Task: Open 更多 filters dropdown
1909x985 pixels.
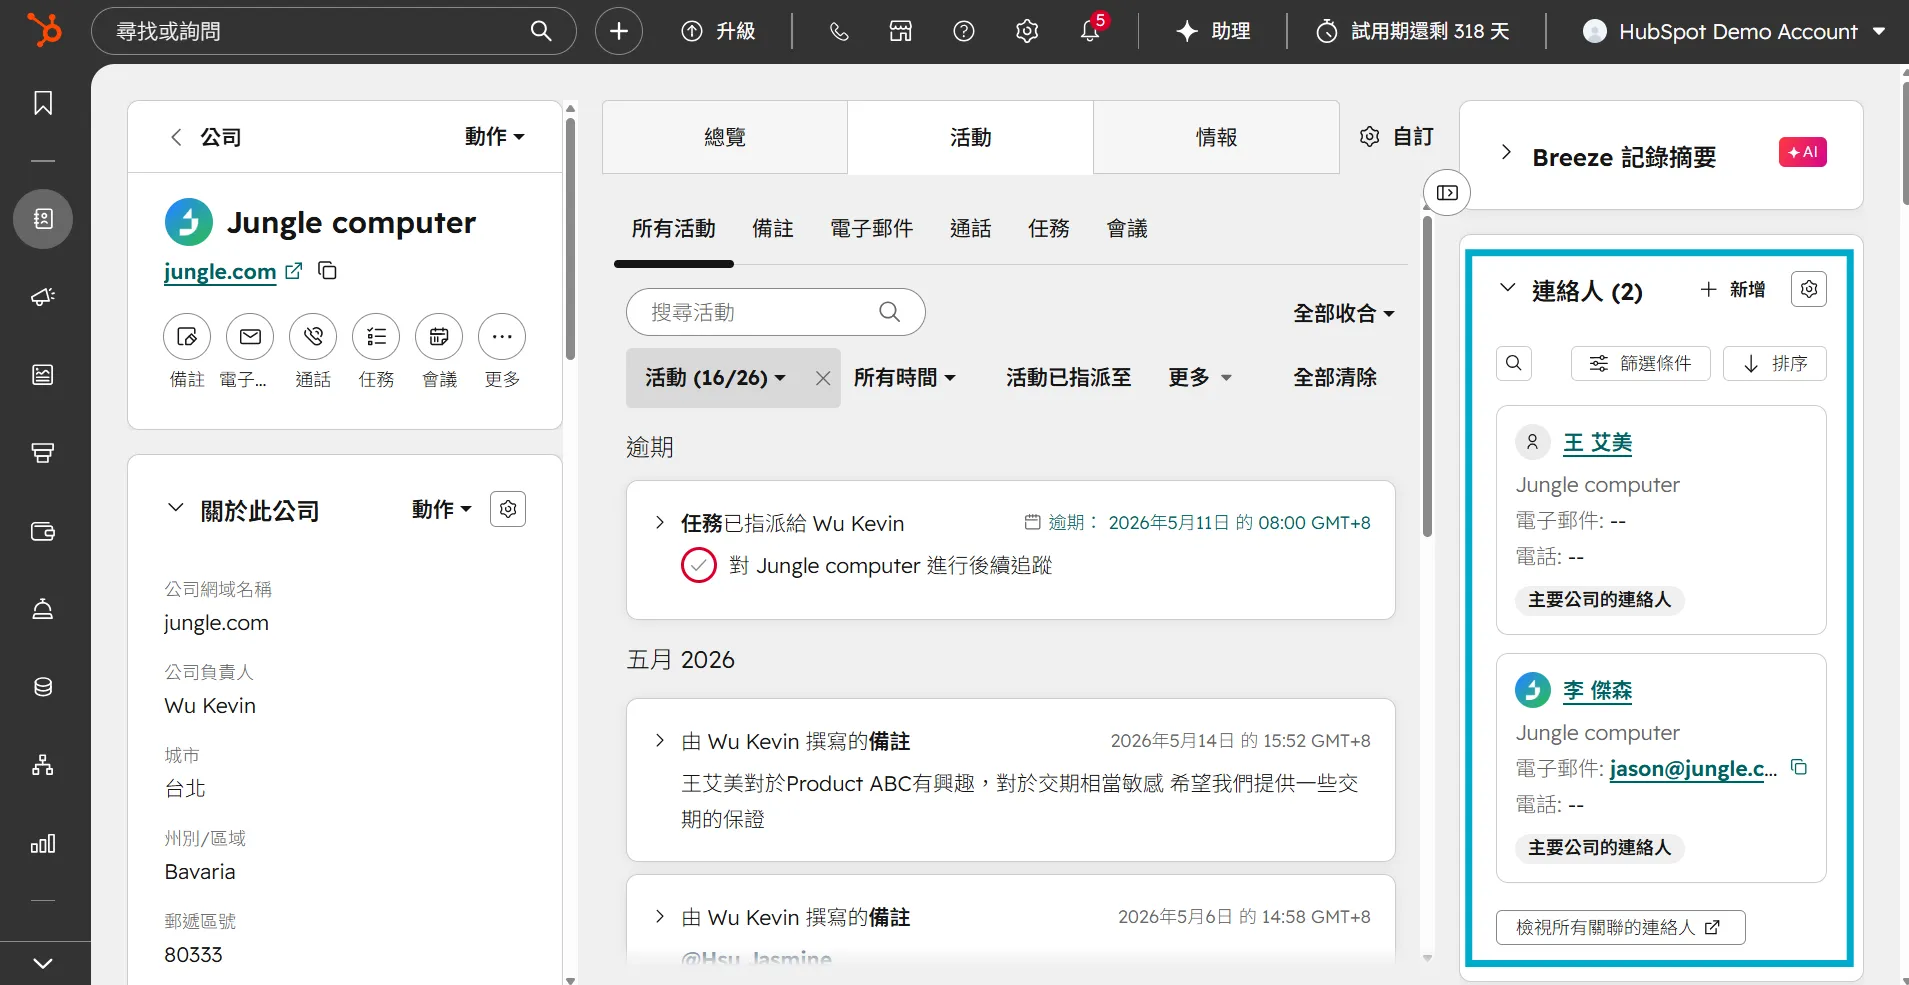Action: click(x=1200, y=378)
